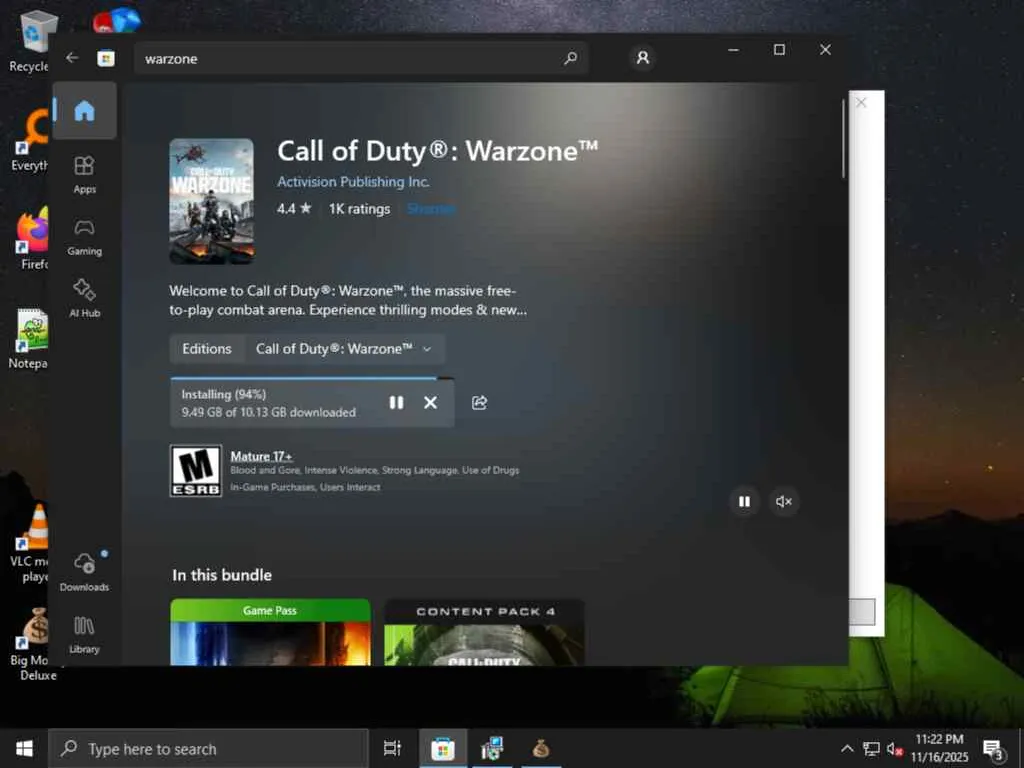This screenshot has width=1024, height=768.
Task: Click the ESRB M rating badge
Action: tap(196, 471)
